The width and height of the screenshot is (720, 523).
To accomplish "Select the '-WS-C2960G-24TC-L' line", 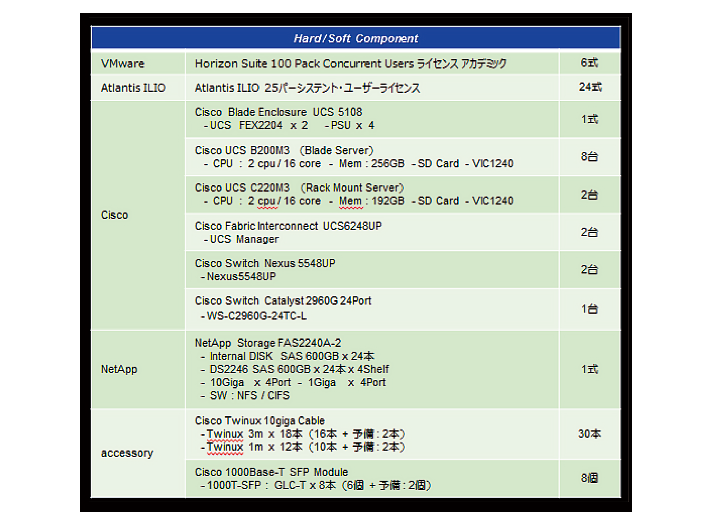I will pos(253,316).
